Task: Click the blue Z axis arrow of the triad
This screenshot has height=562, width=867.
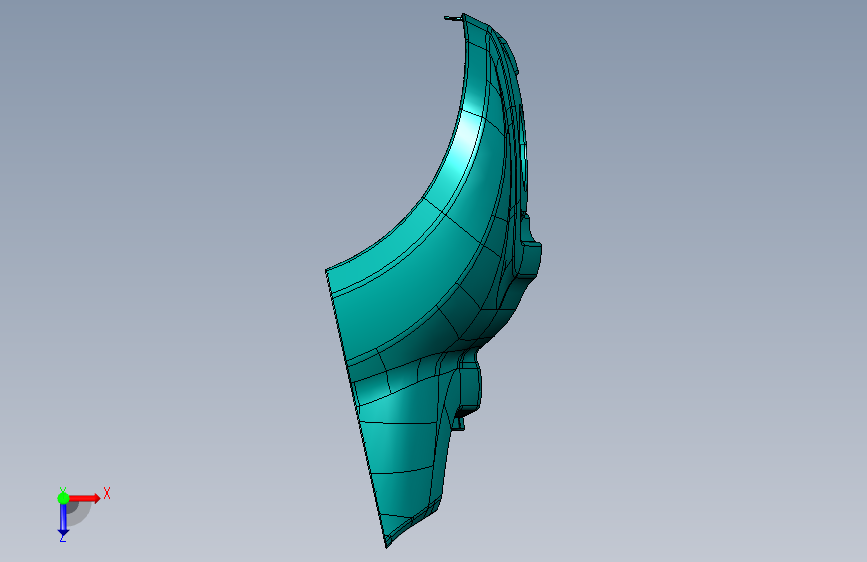Action: point(63,519)
